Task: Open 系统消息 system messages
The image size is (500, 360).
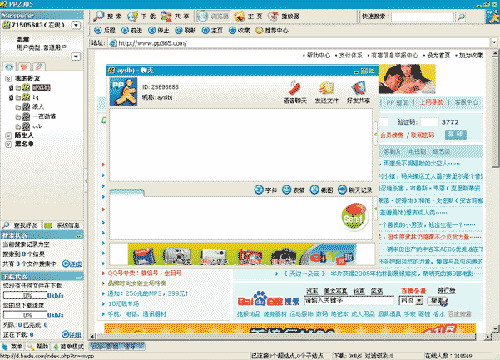Action: pyautogui.click(x=63, y=226)
